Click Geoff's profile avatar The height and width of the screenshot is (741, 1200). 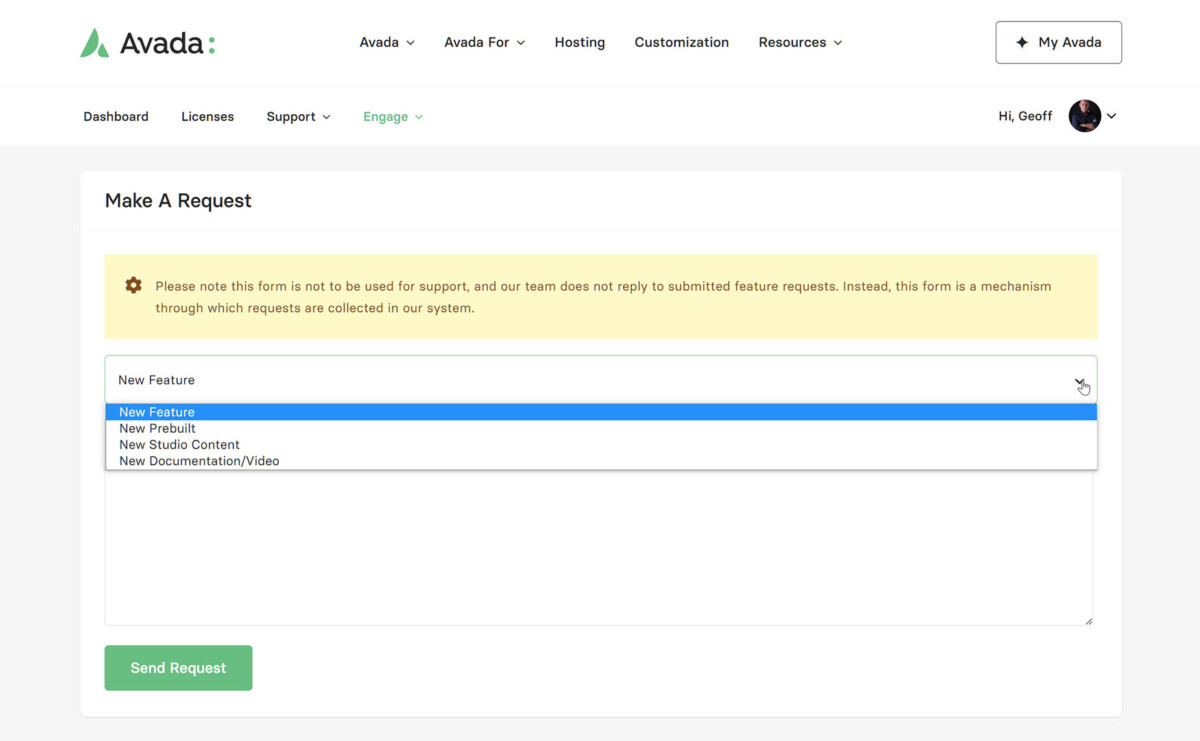coord(1084,116)
